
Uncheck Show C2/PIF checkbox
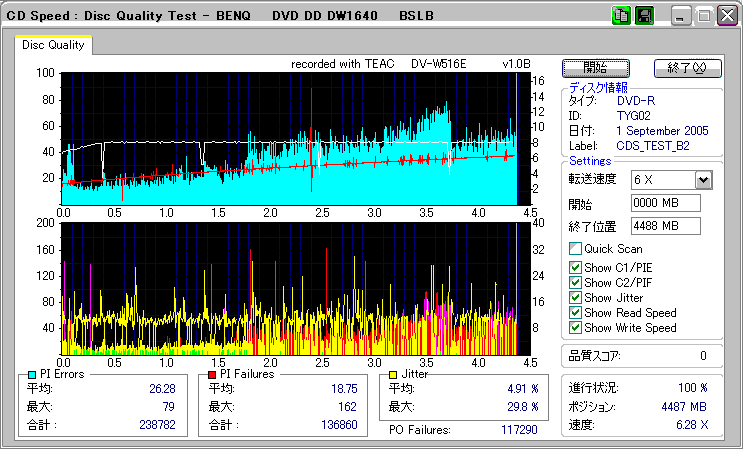[x=575, y=283]
